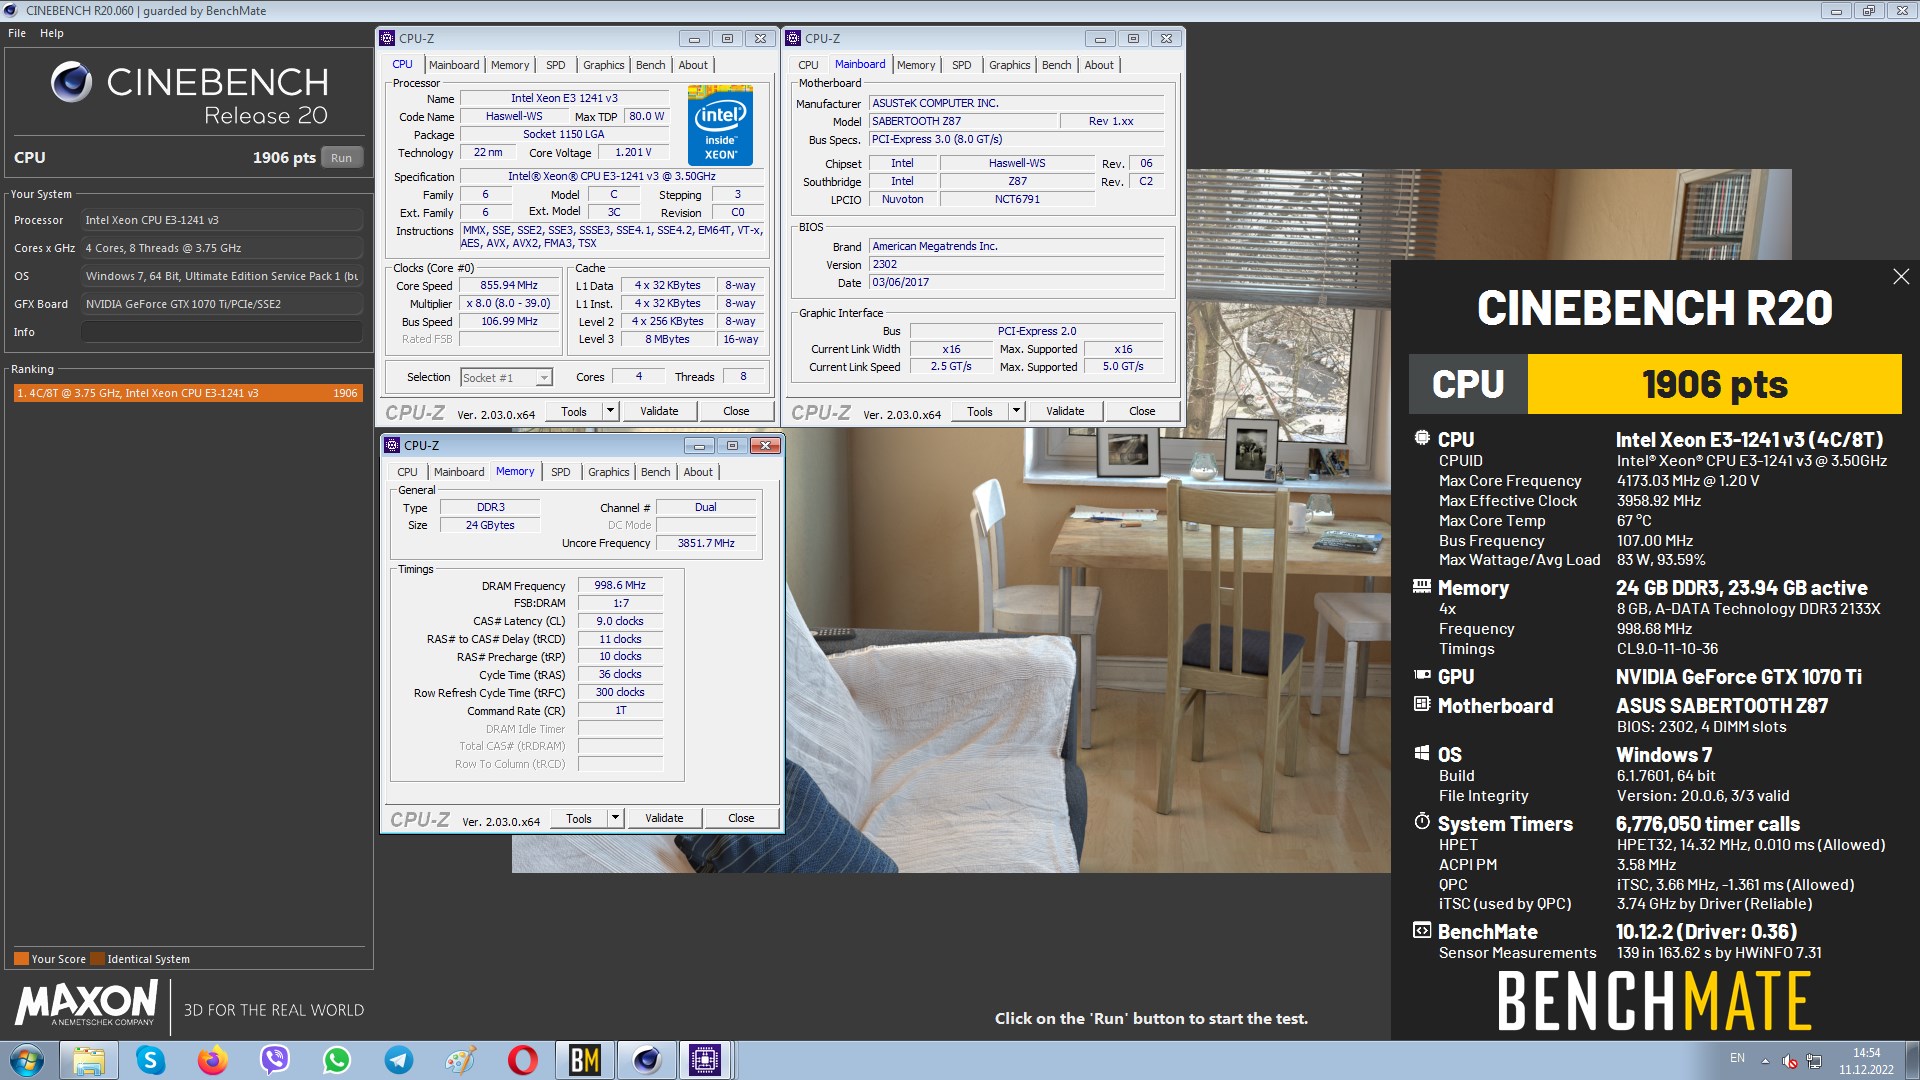Switch to Memory tab in CPU-tab CPU-Z window
The image size is (1920, 1080).
tap(510, 65)
